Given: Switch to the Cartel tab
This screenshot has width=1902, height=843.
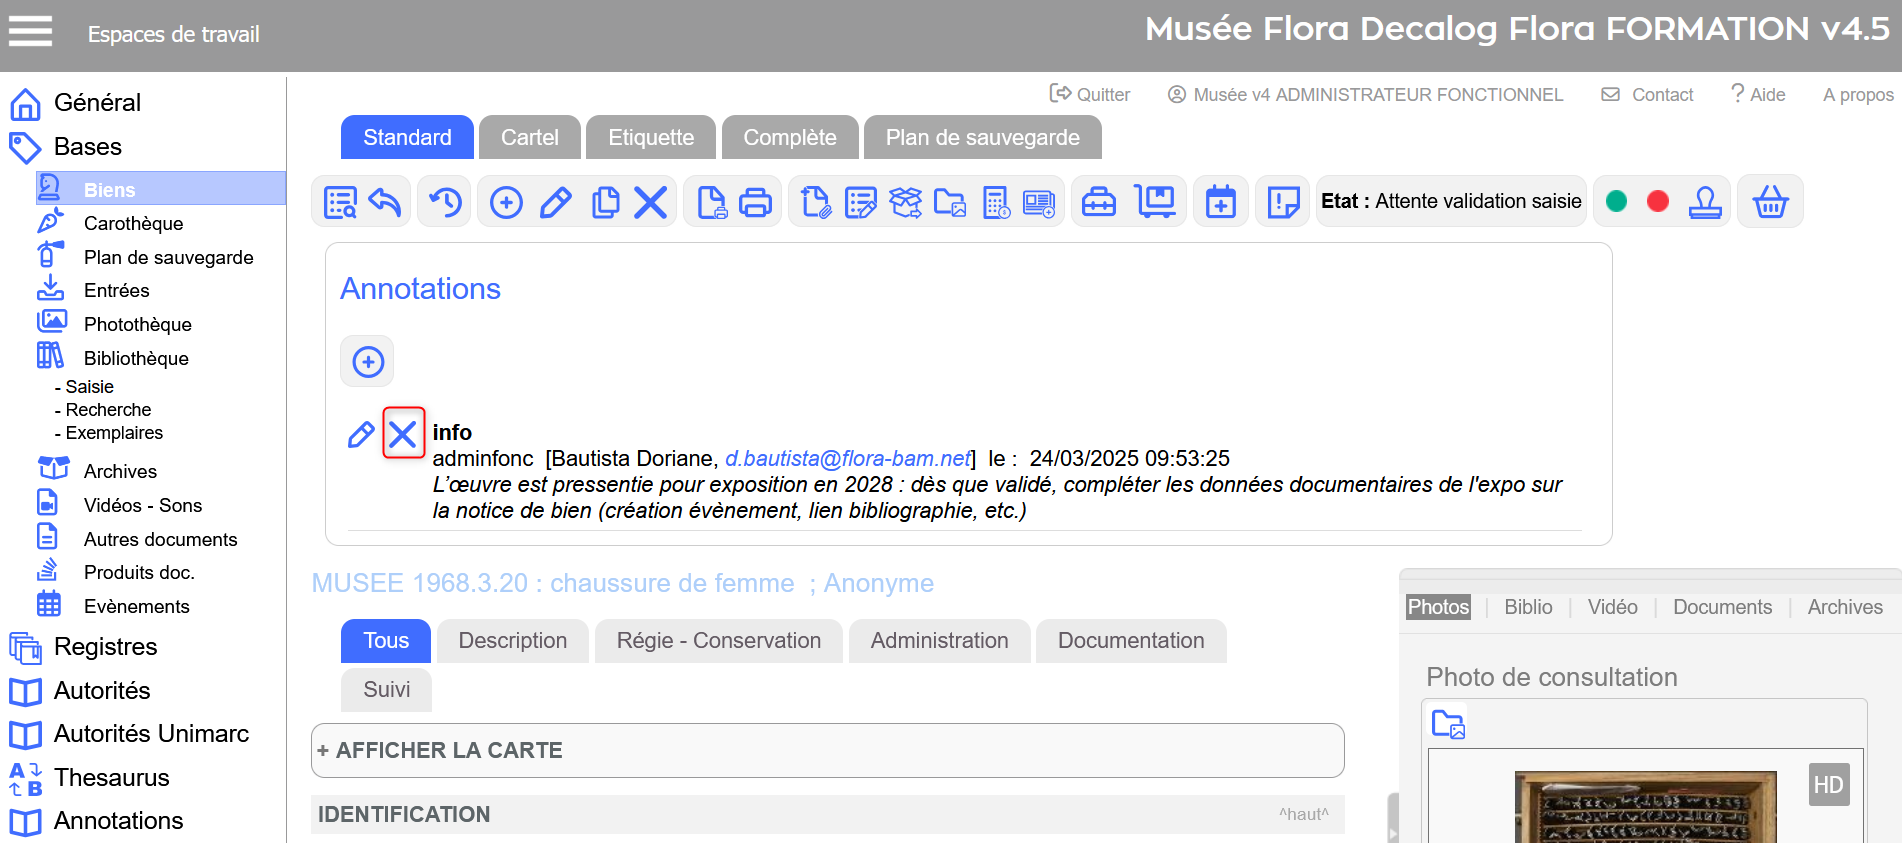Looking at the screenshot, I should coord(529,137).
